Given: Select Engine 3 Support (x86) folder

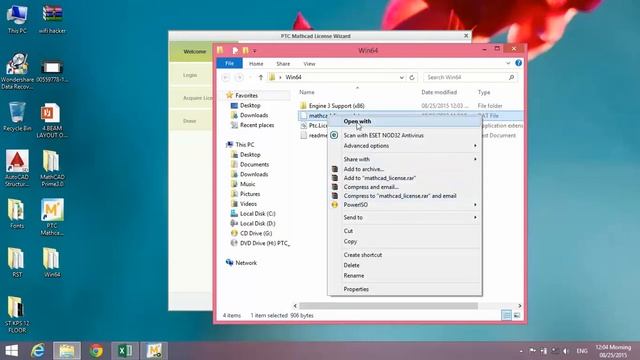Looking at the screenshot, I should 336,106.
